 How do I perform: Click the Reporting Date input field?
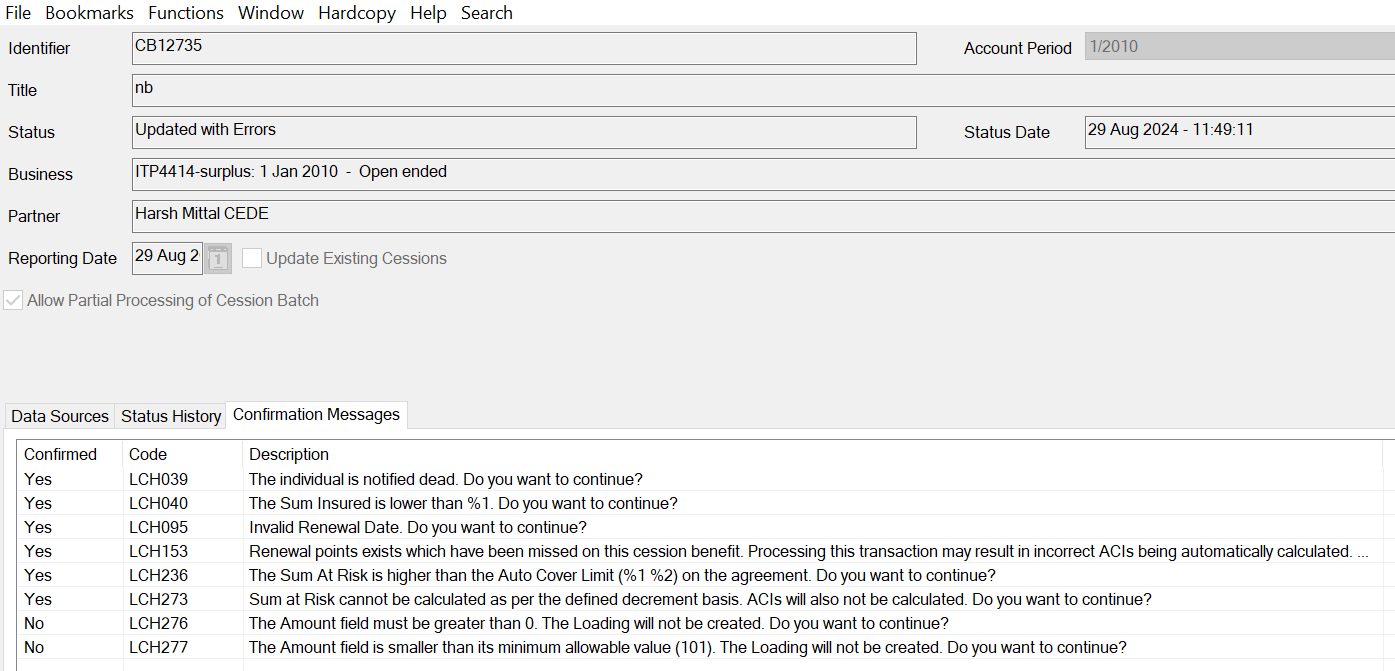(x=166, y=258)
